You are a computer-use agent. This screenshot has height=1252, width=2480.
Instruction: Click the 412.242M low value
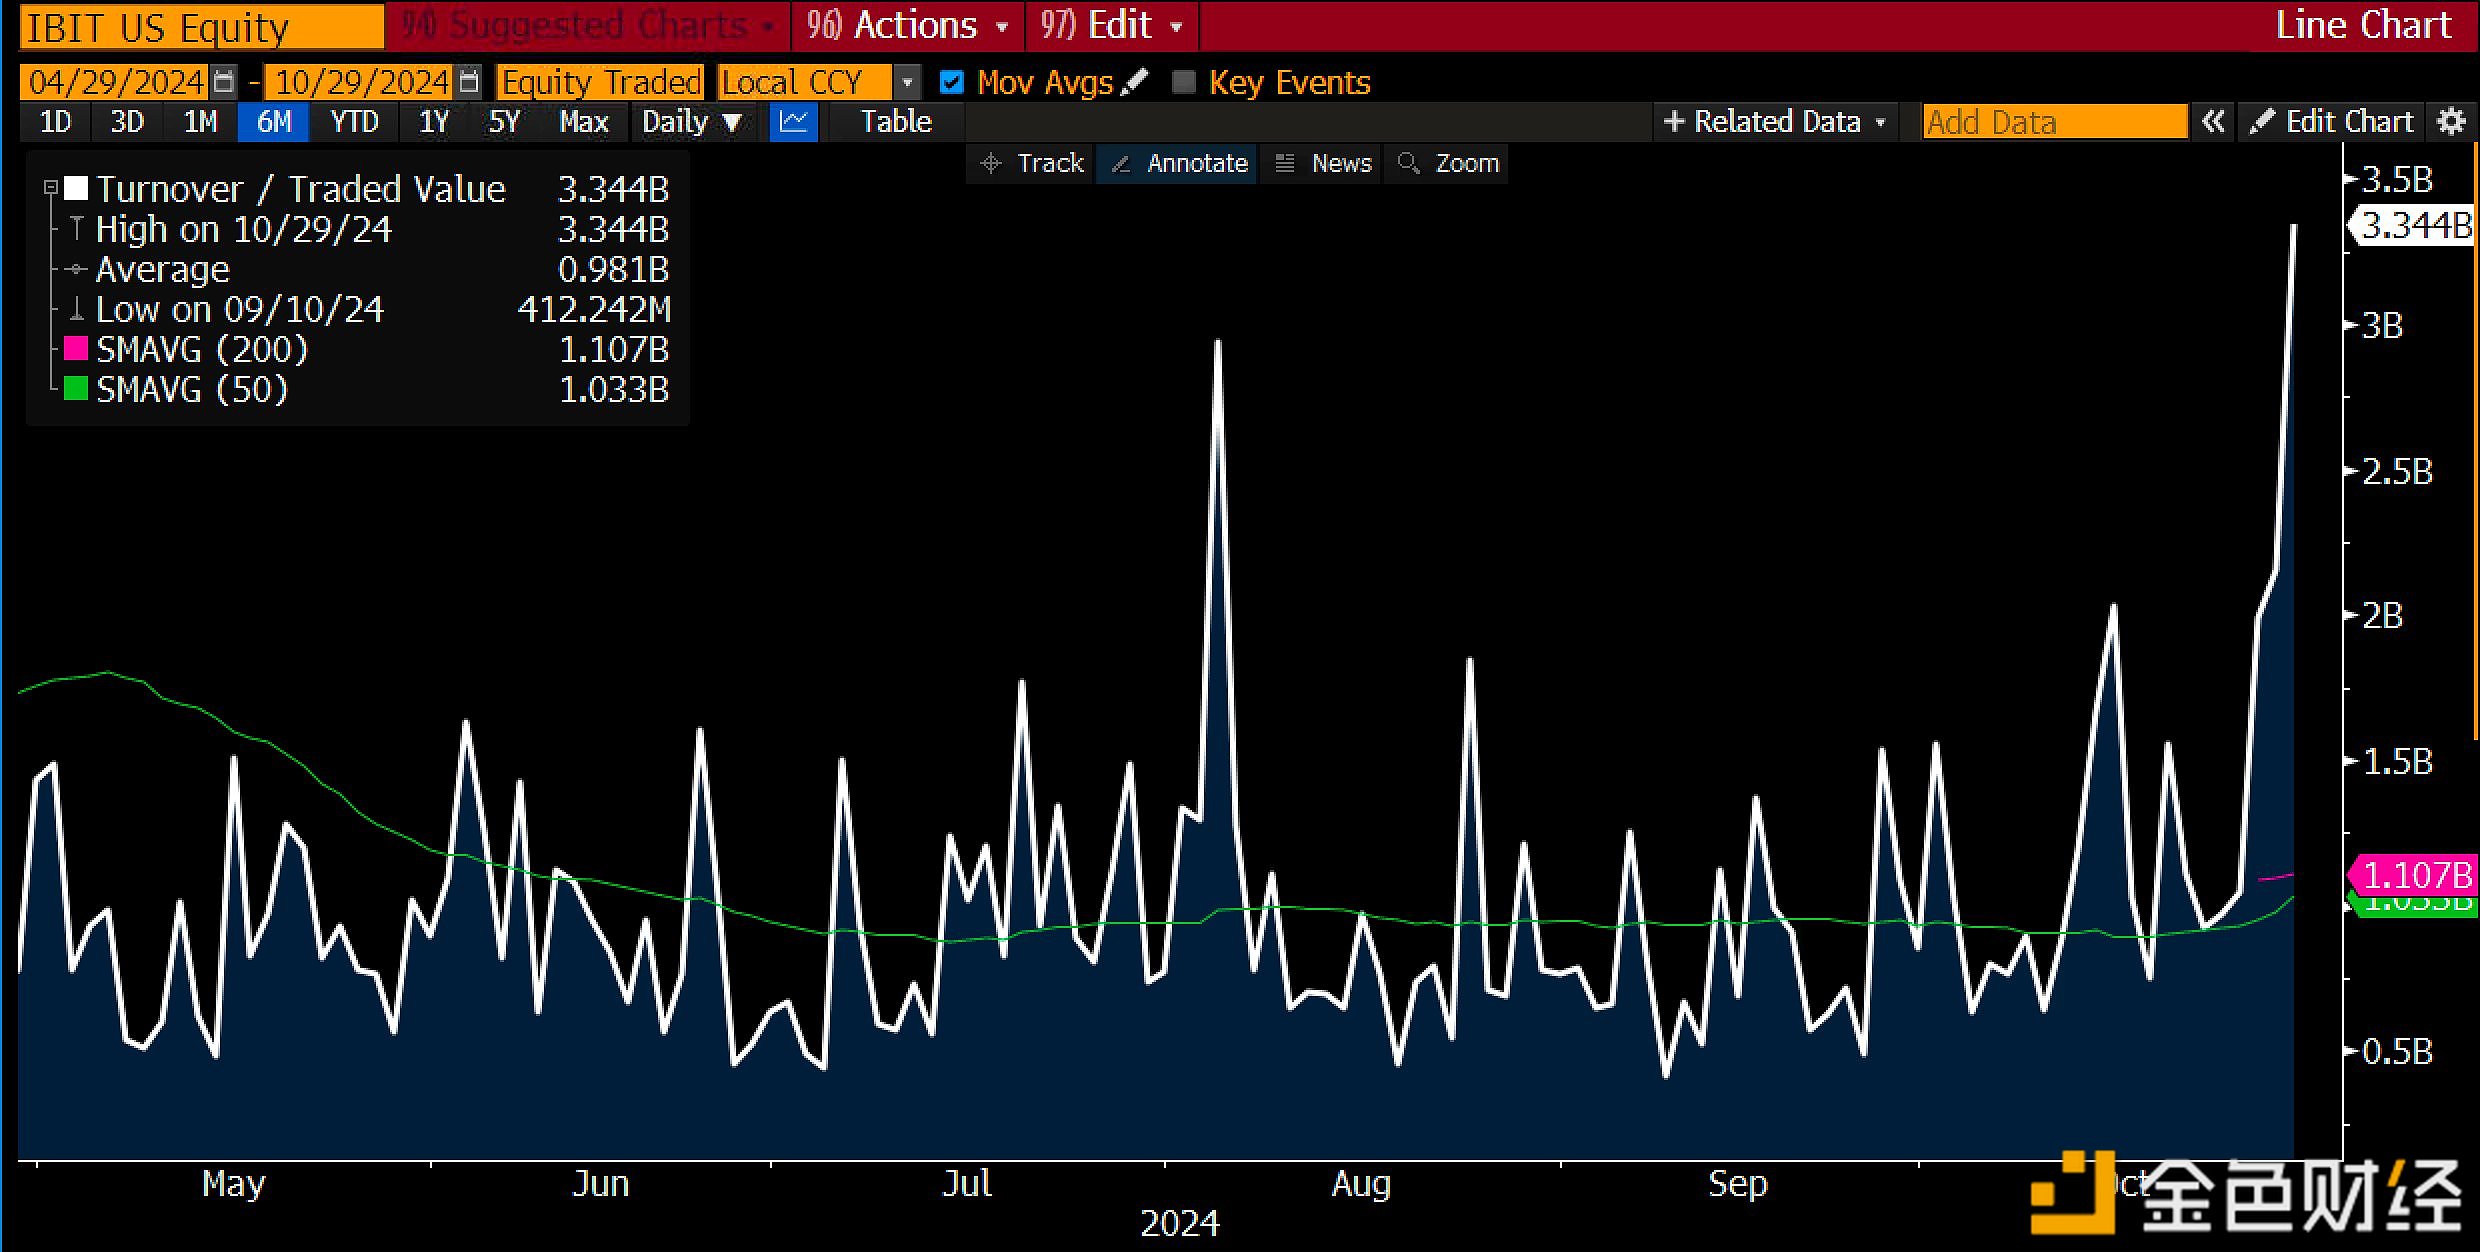click(x=594, y=309)
